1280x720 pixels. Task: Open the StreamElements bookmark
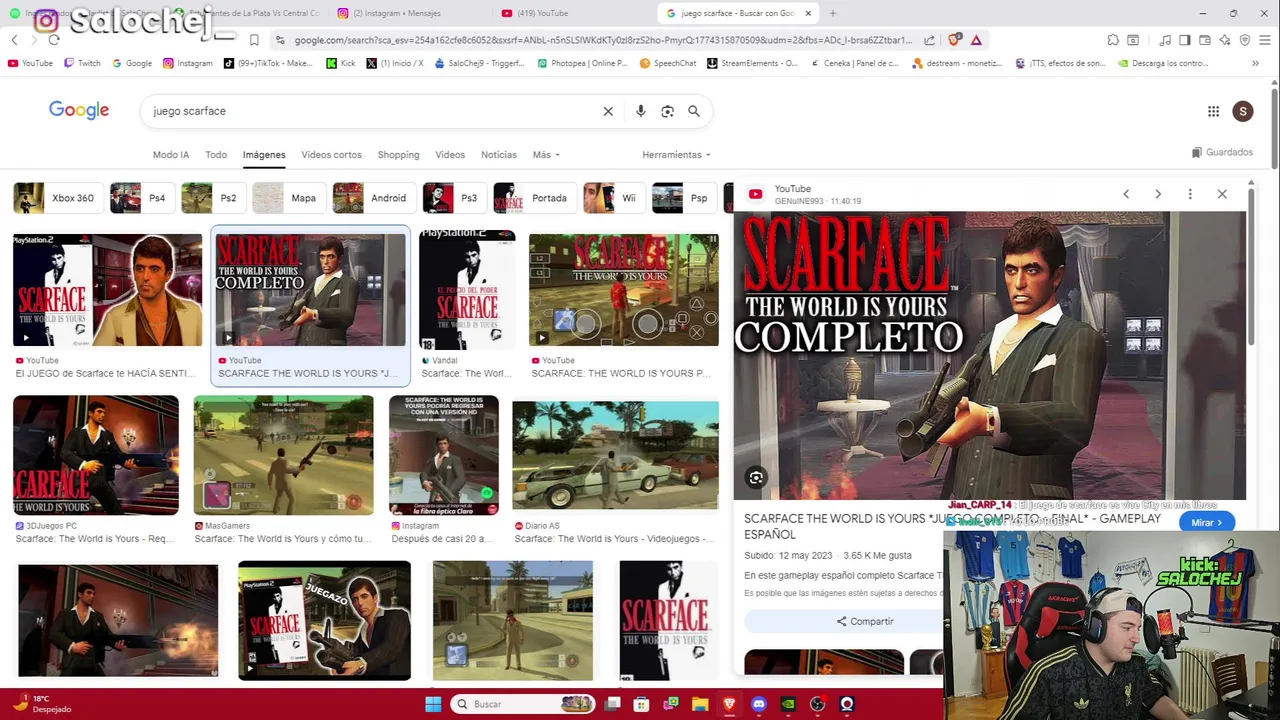tap(752, 63)
